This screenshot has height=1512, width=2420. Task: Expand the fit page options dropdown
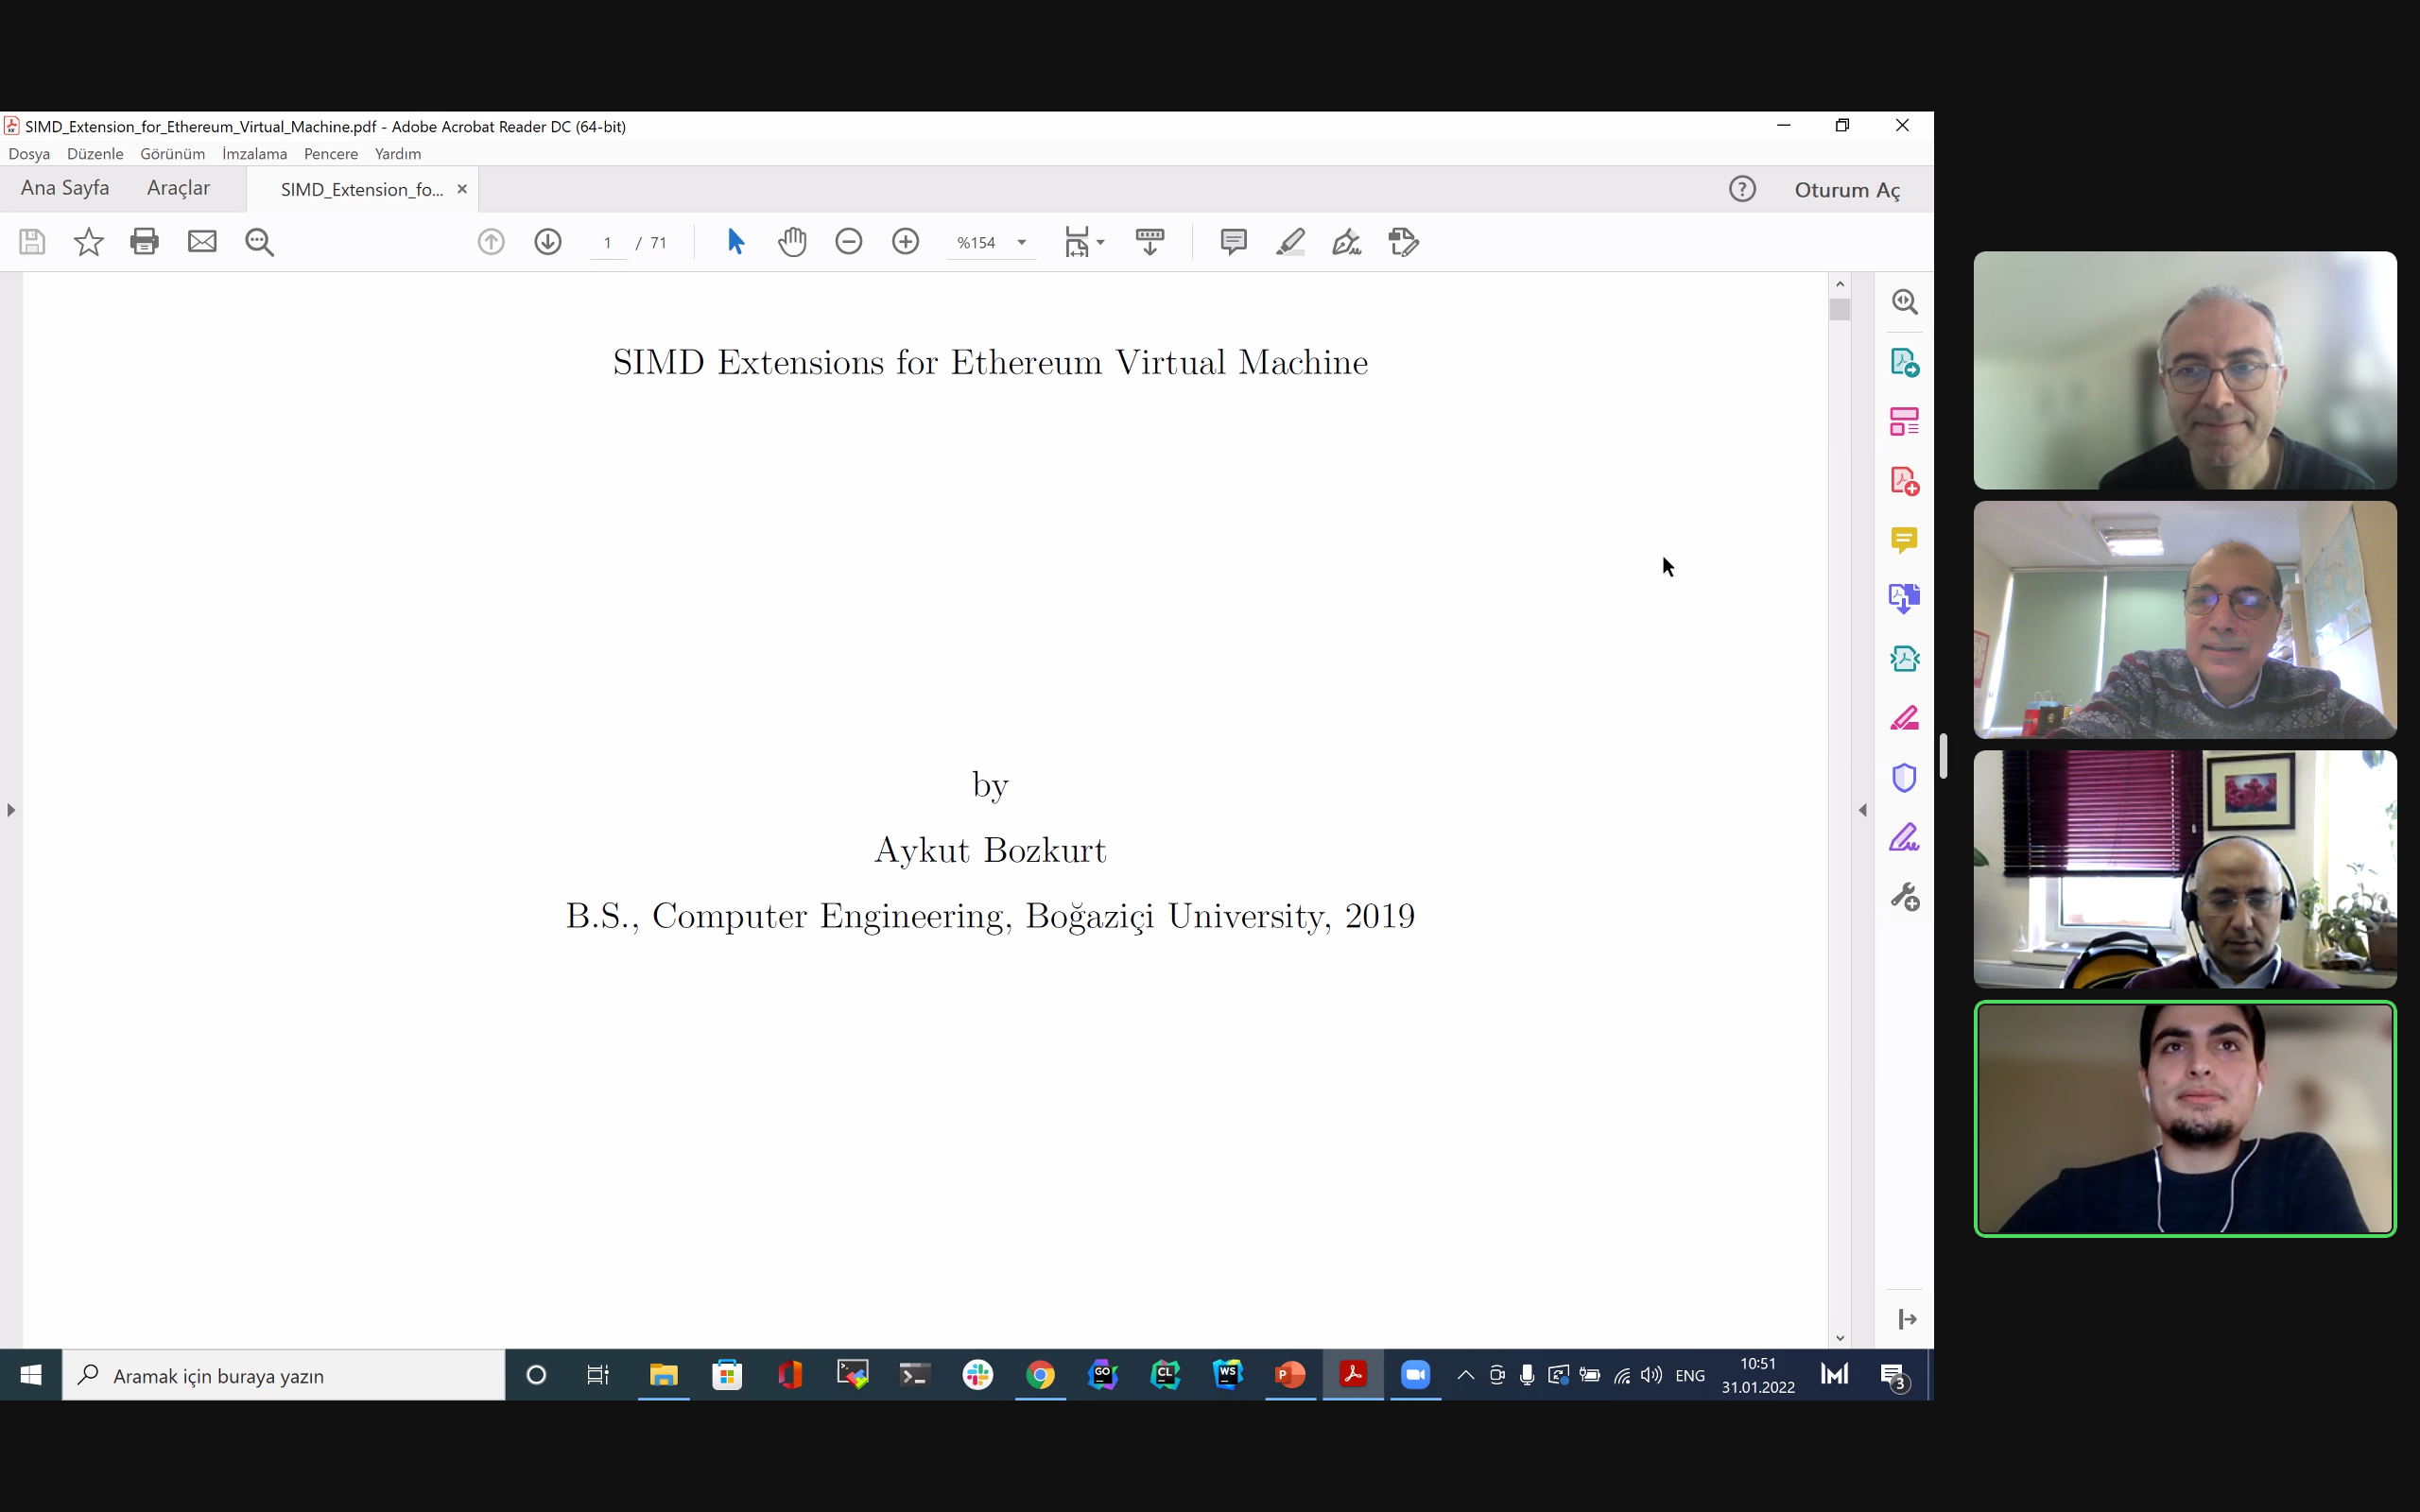click(x=1100, y=243)
